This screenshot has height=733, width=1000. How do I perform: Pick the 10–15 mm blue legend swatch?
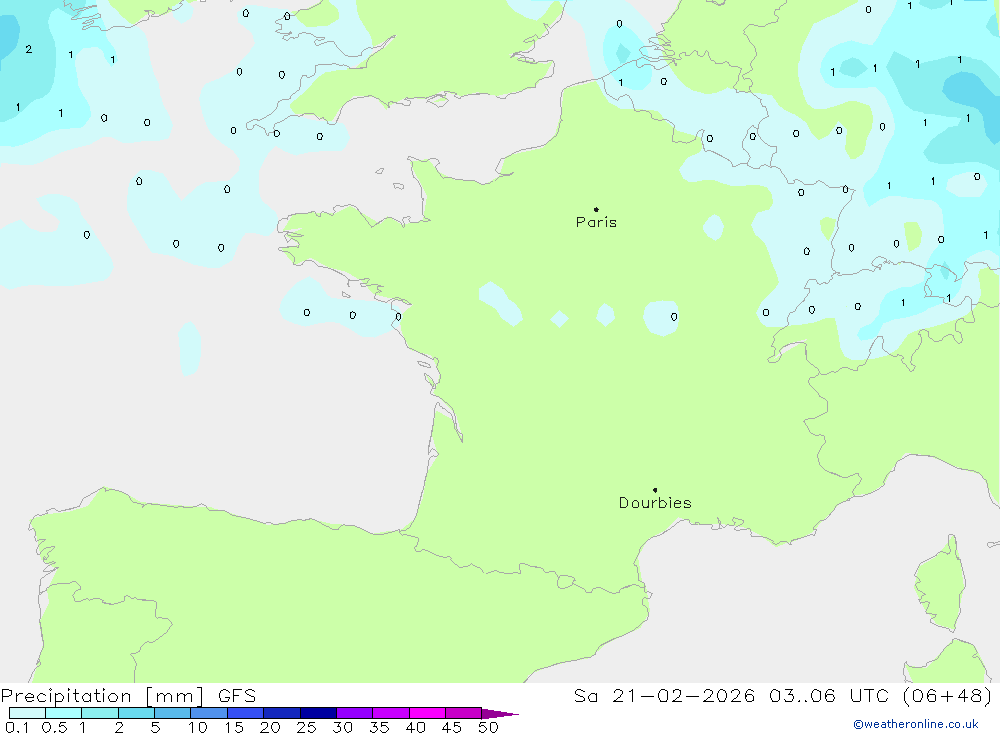pos(209,713)
